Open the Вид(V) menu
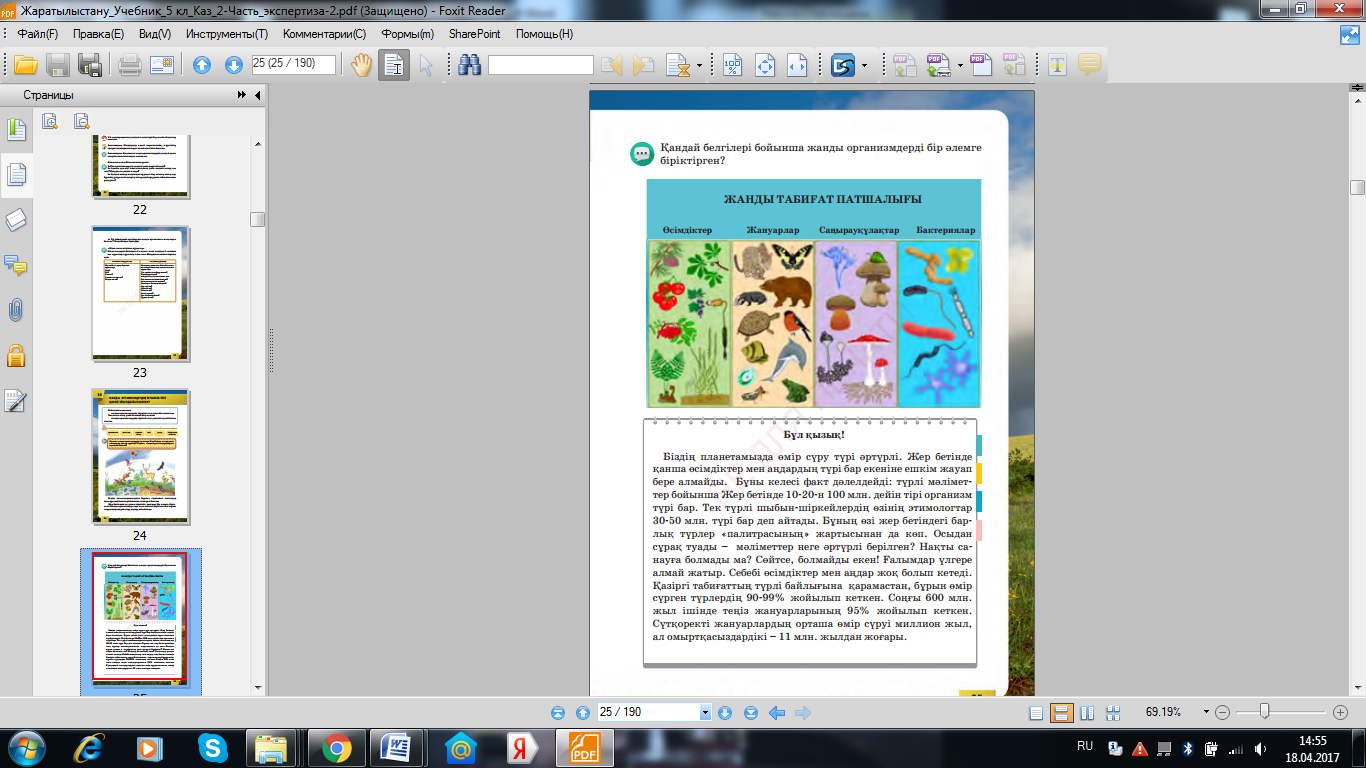 [155, 34]
